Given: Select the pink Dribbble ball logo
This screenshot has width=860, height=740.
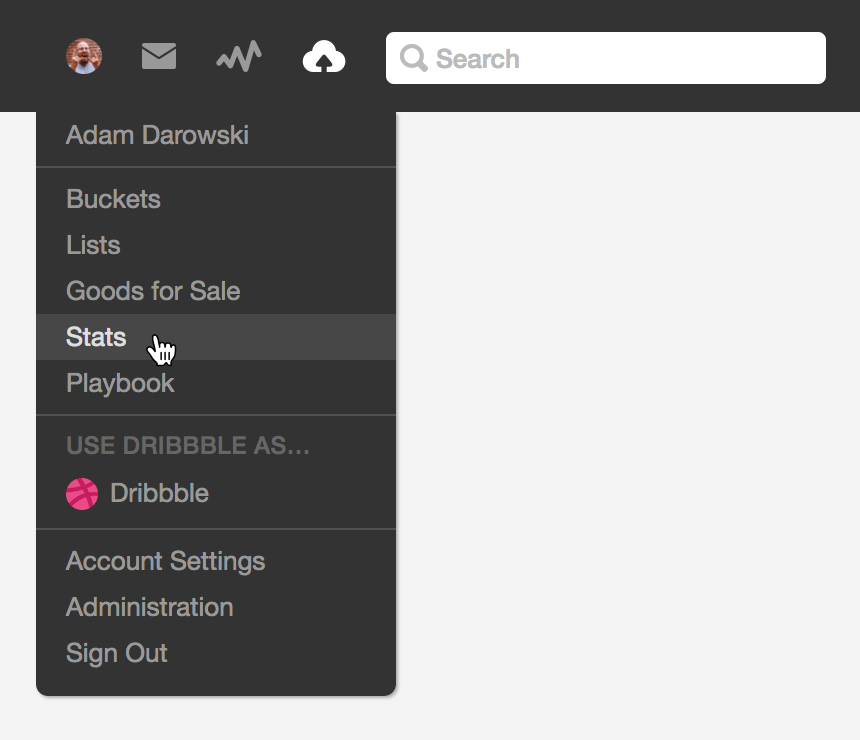Looking at the screenshot, I should [x=82, y=494].
